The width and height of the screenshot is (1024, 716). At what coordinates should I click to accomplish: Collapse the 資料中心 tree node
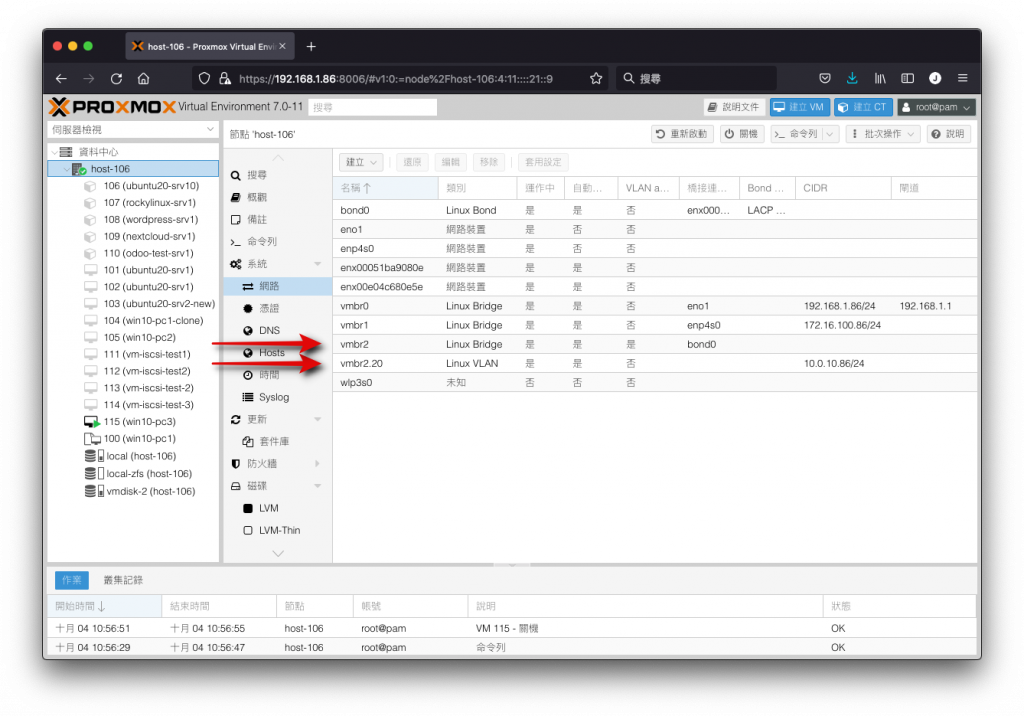55,152
